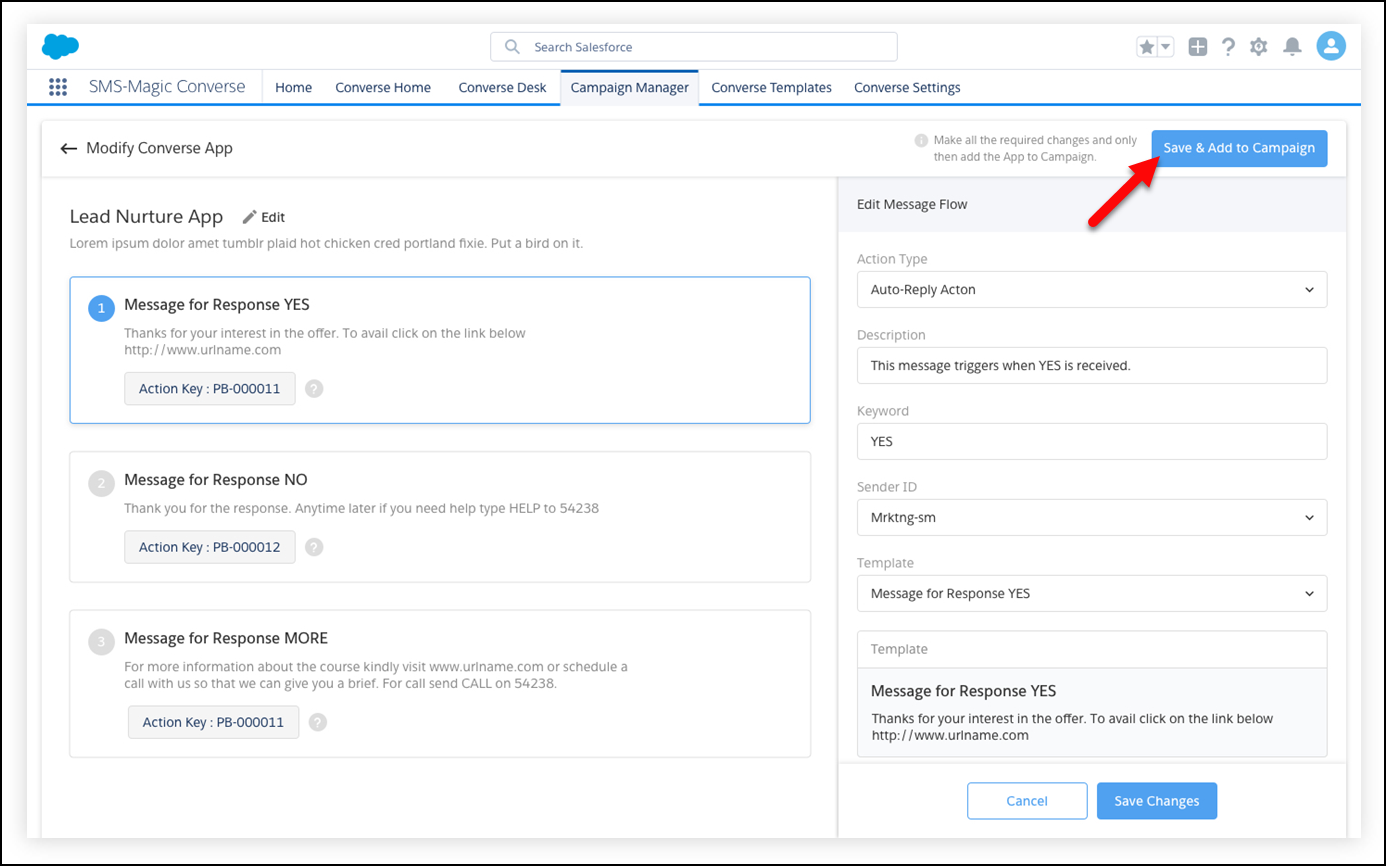This screenshot has height=866, width=1386.
Task: Switch to the Converse Desk tab
Action: tap(502, 87)
